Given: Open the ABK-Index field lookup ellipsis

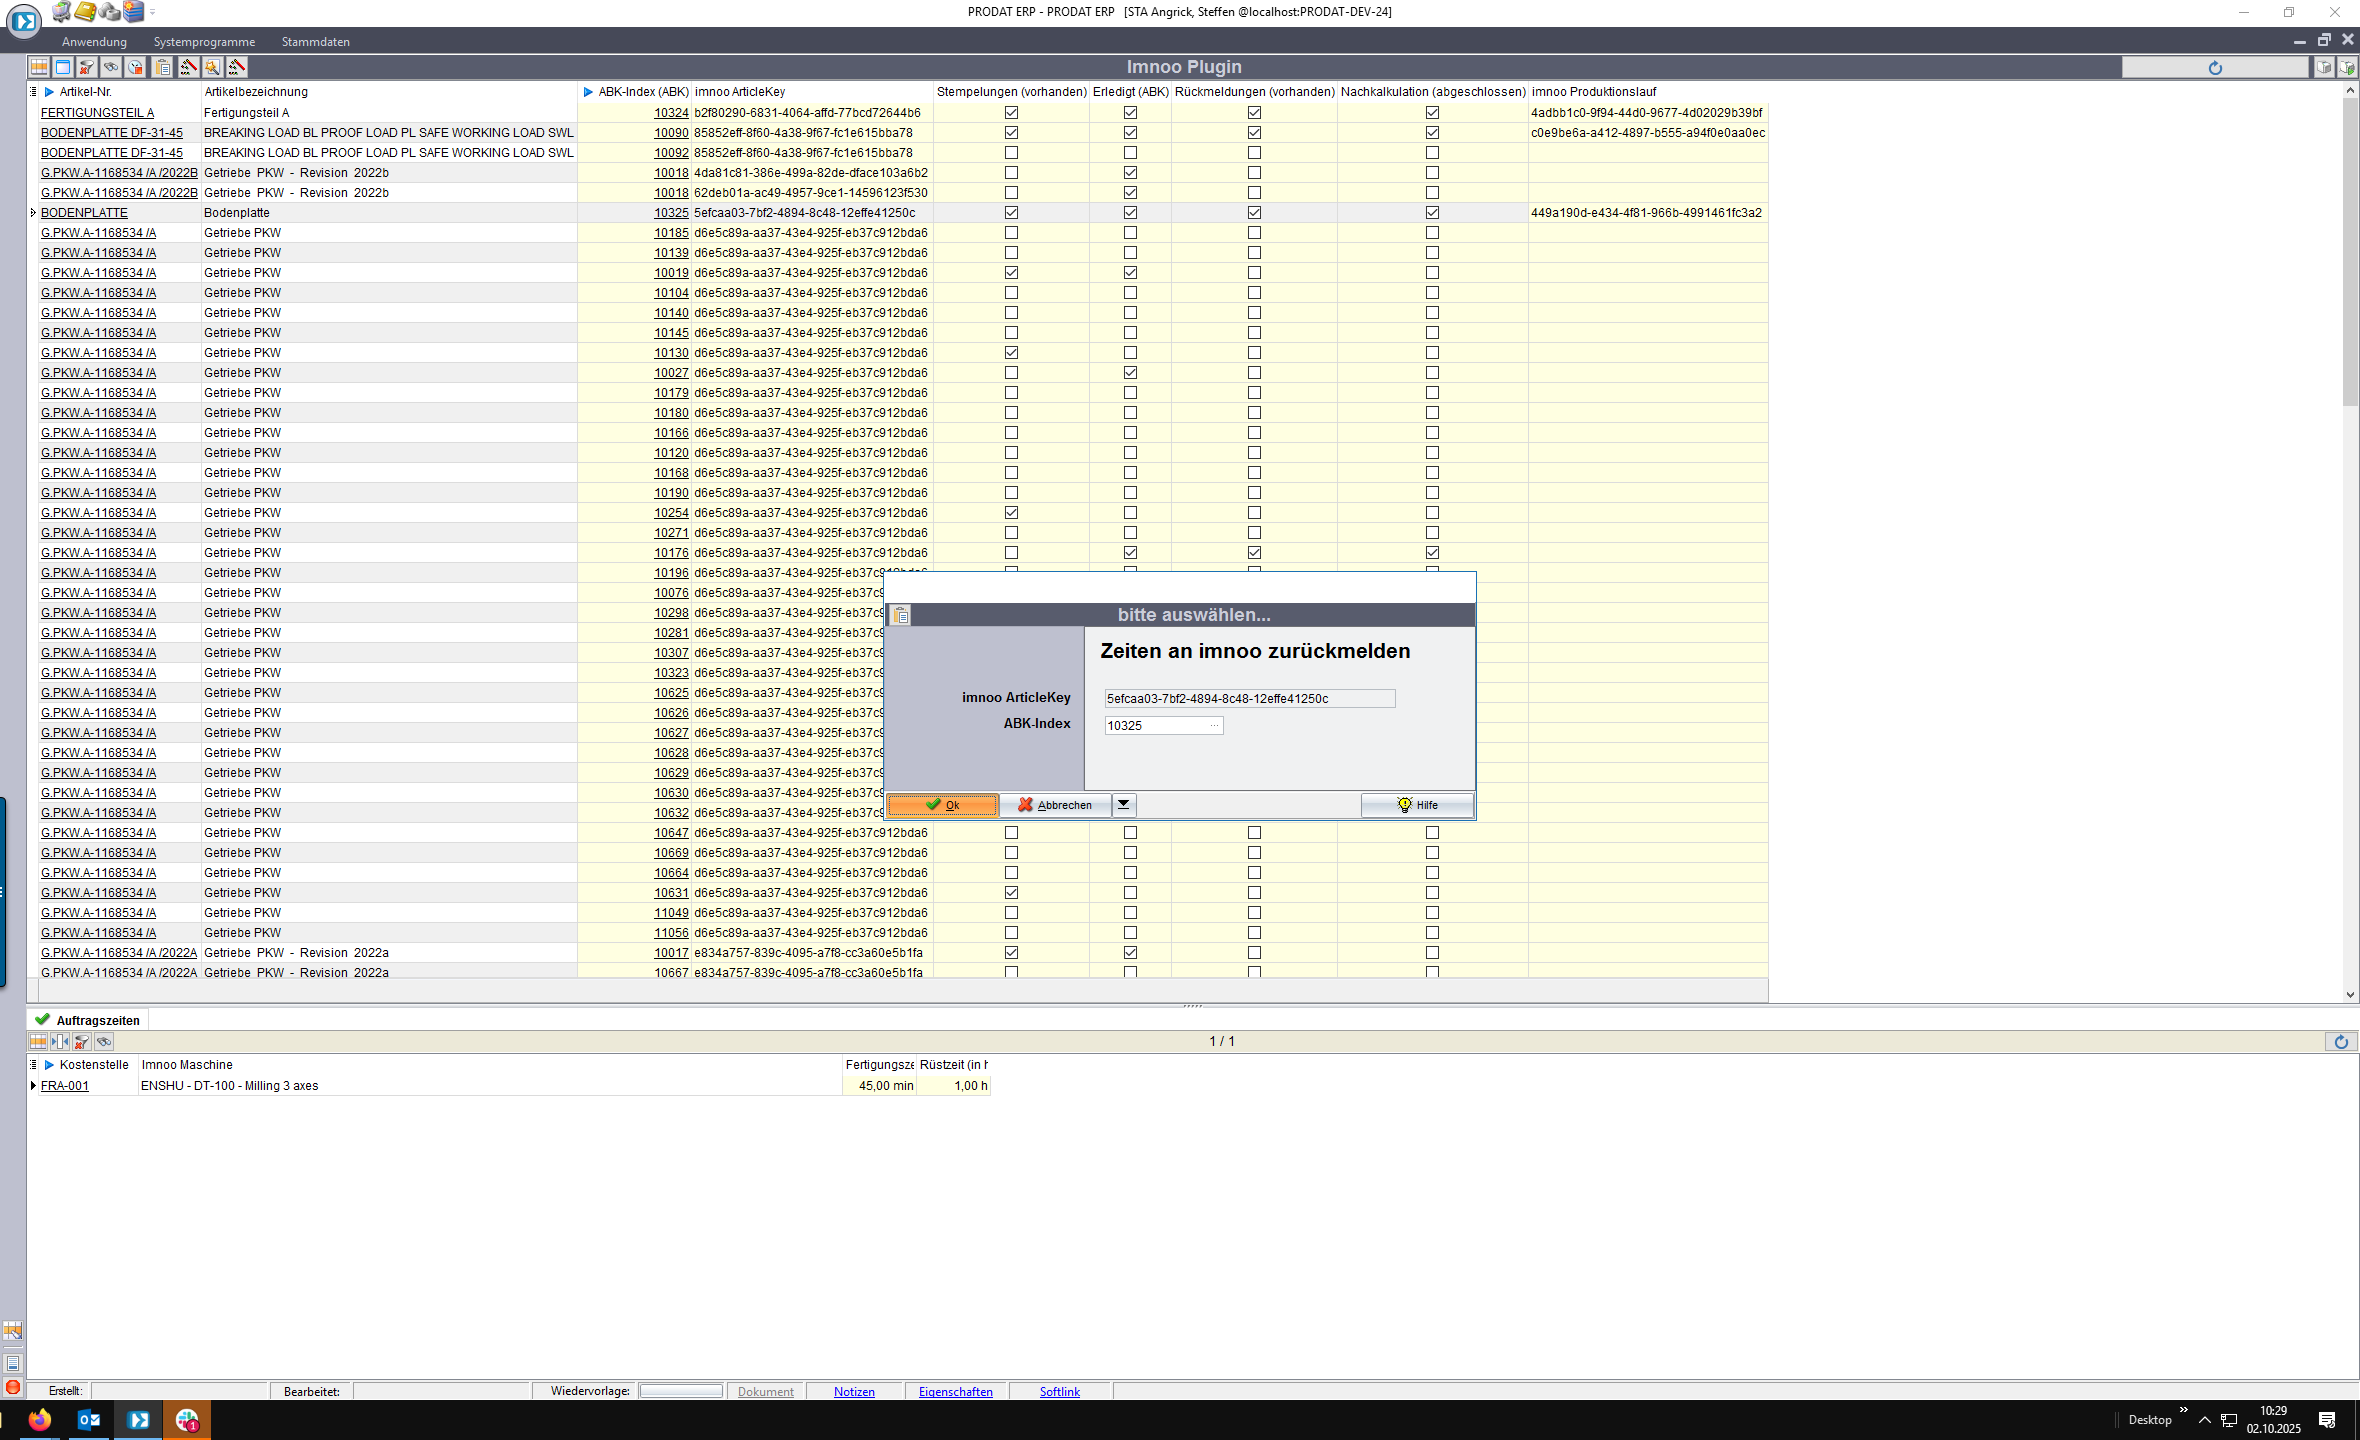Looking at the screenshot, I should click(1214, 726).
